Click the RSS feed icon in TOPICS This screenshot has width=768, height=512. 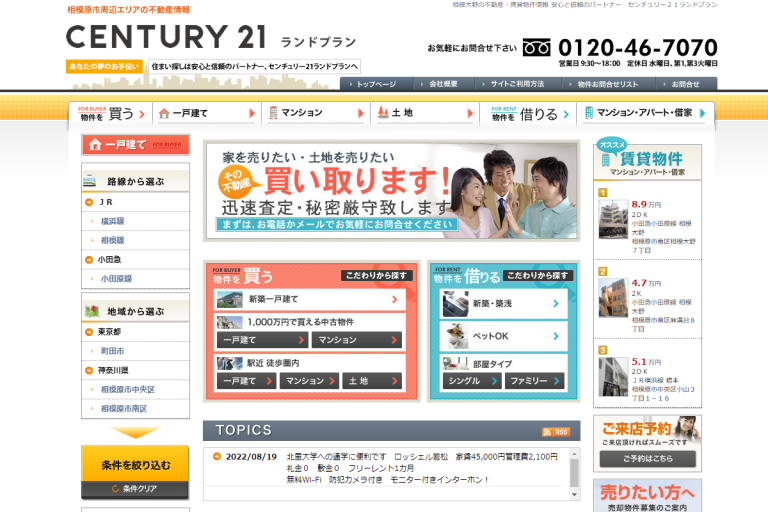click(555, 432)
